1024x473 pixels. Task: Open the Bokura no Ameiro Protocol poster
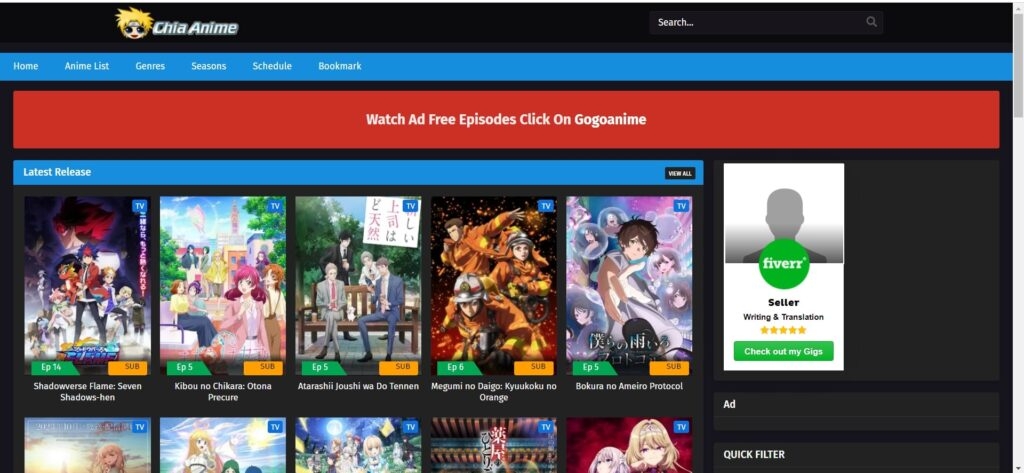(629, 286)
